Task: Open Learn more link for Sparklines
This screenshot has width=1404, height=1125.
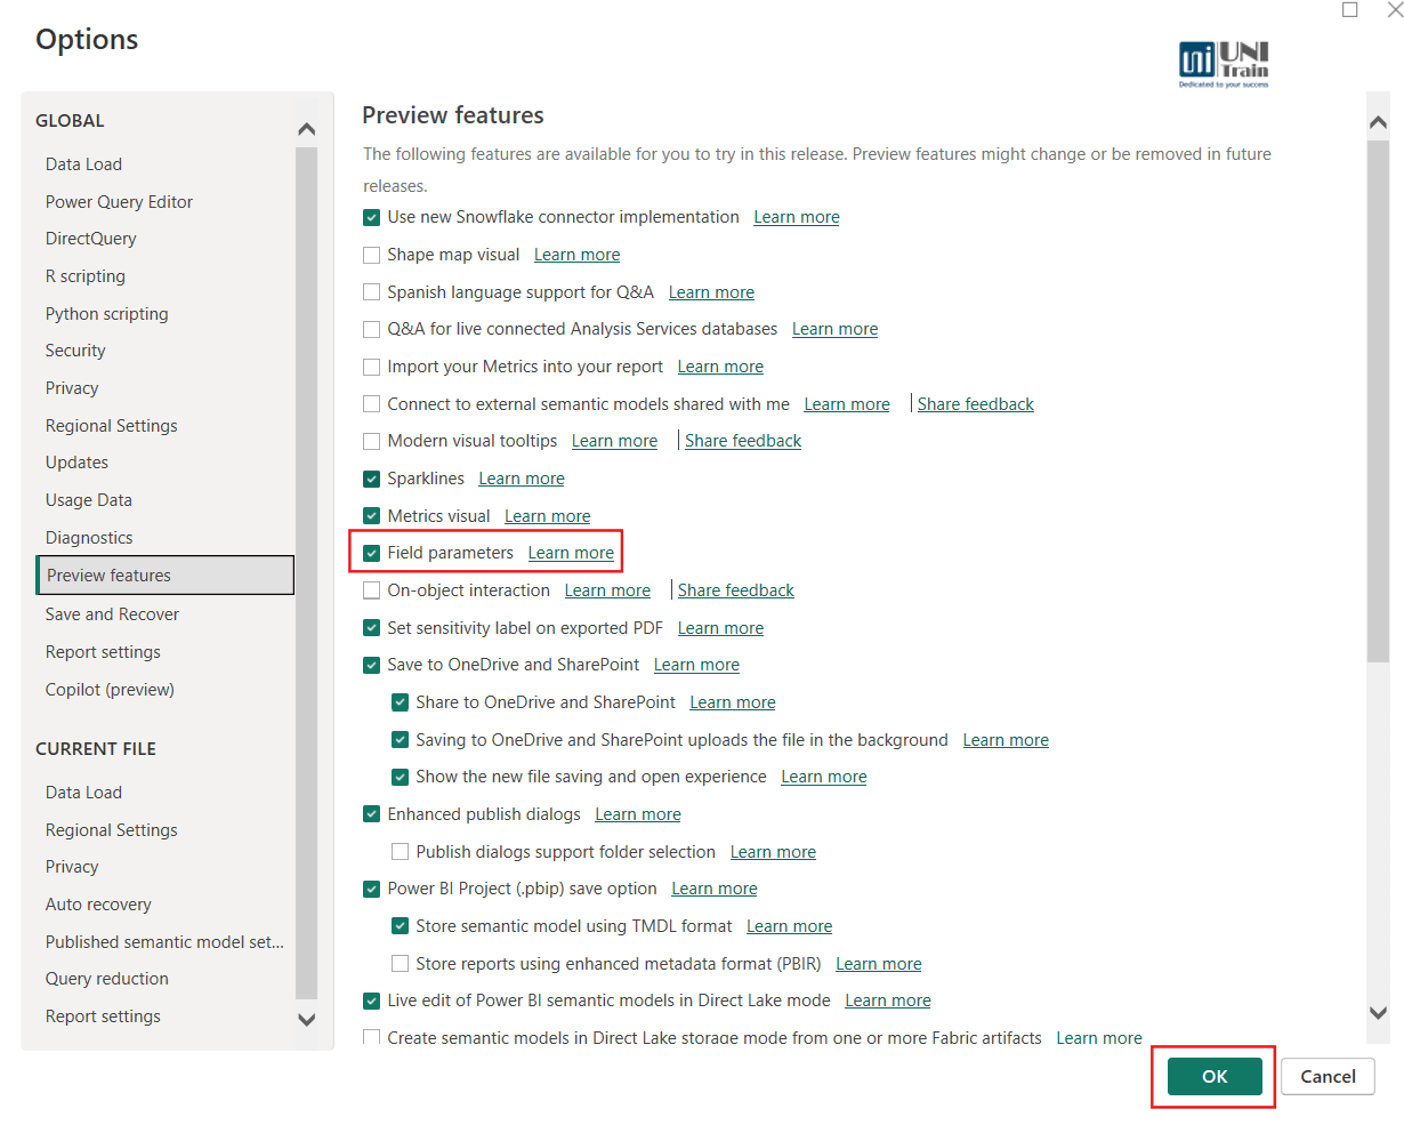Action: (x=521, y=479)
